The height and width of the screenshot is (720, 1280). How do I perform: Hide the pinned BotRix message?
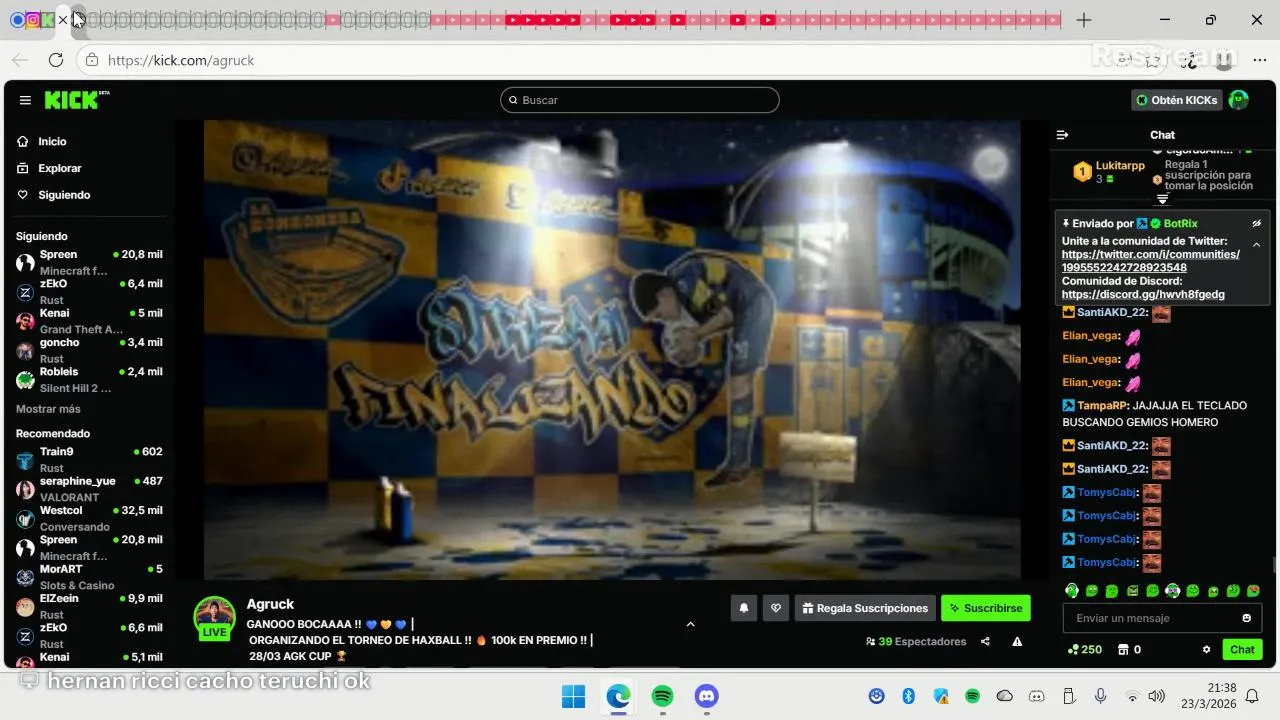pos(1257,223)
